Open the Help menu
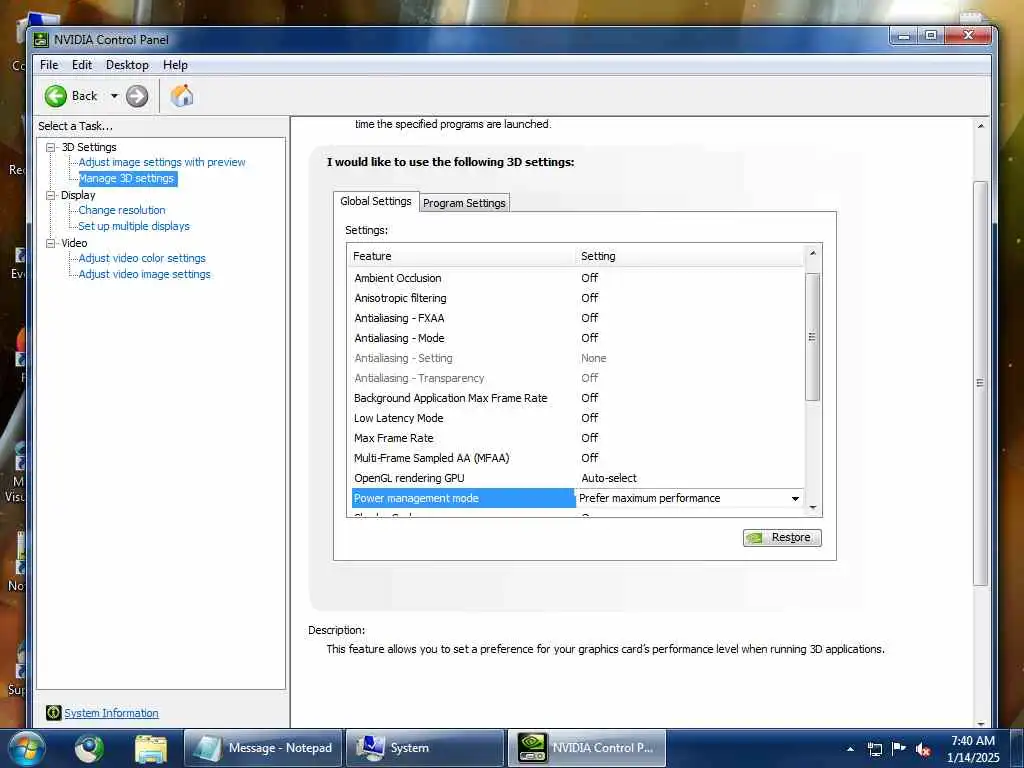The image size is (1024, 768). (x=175, y=65)
